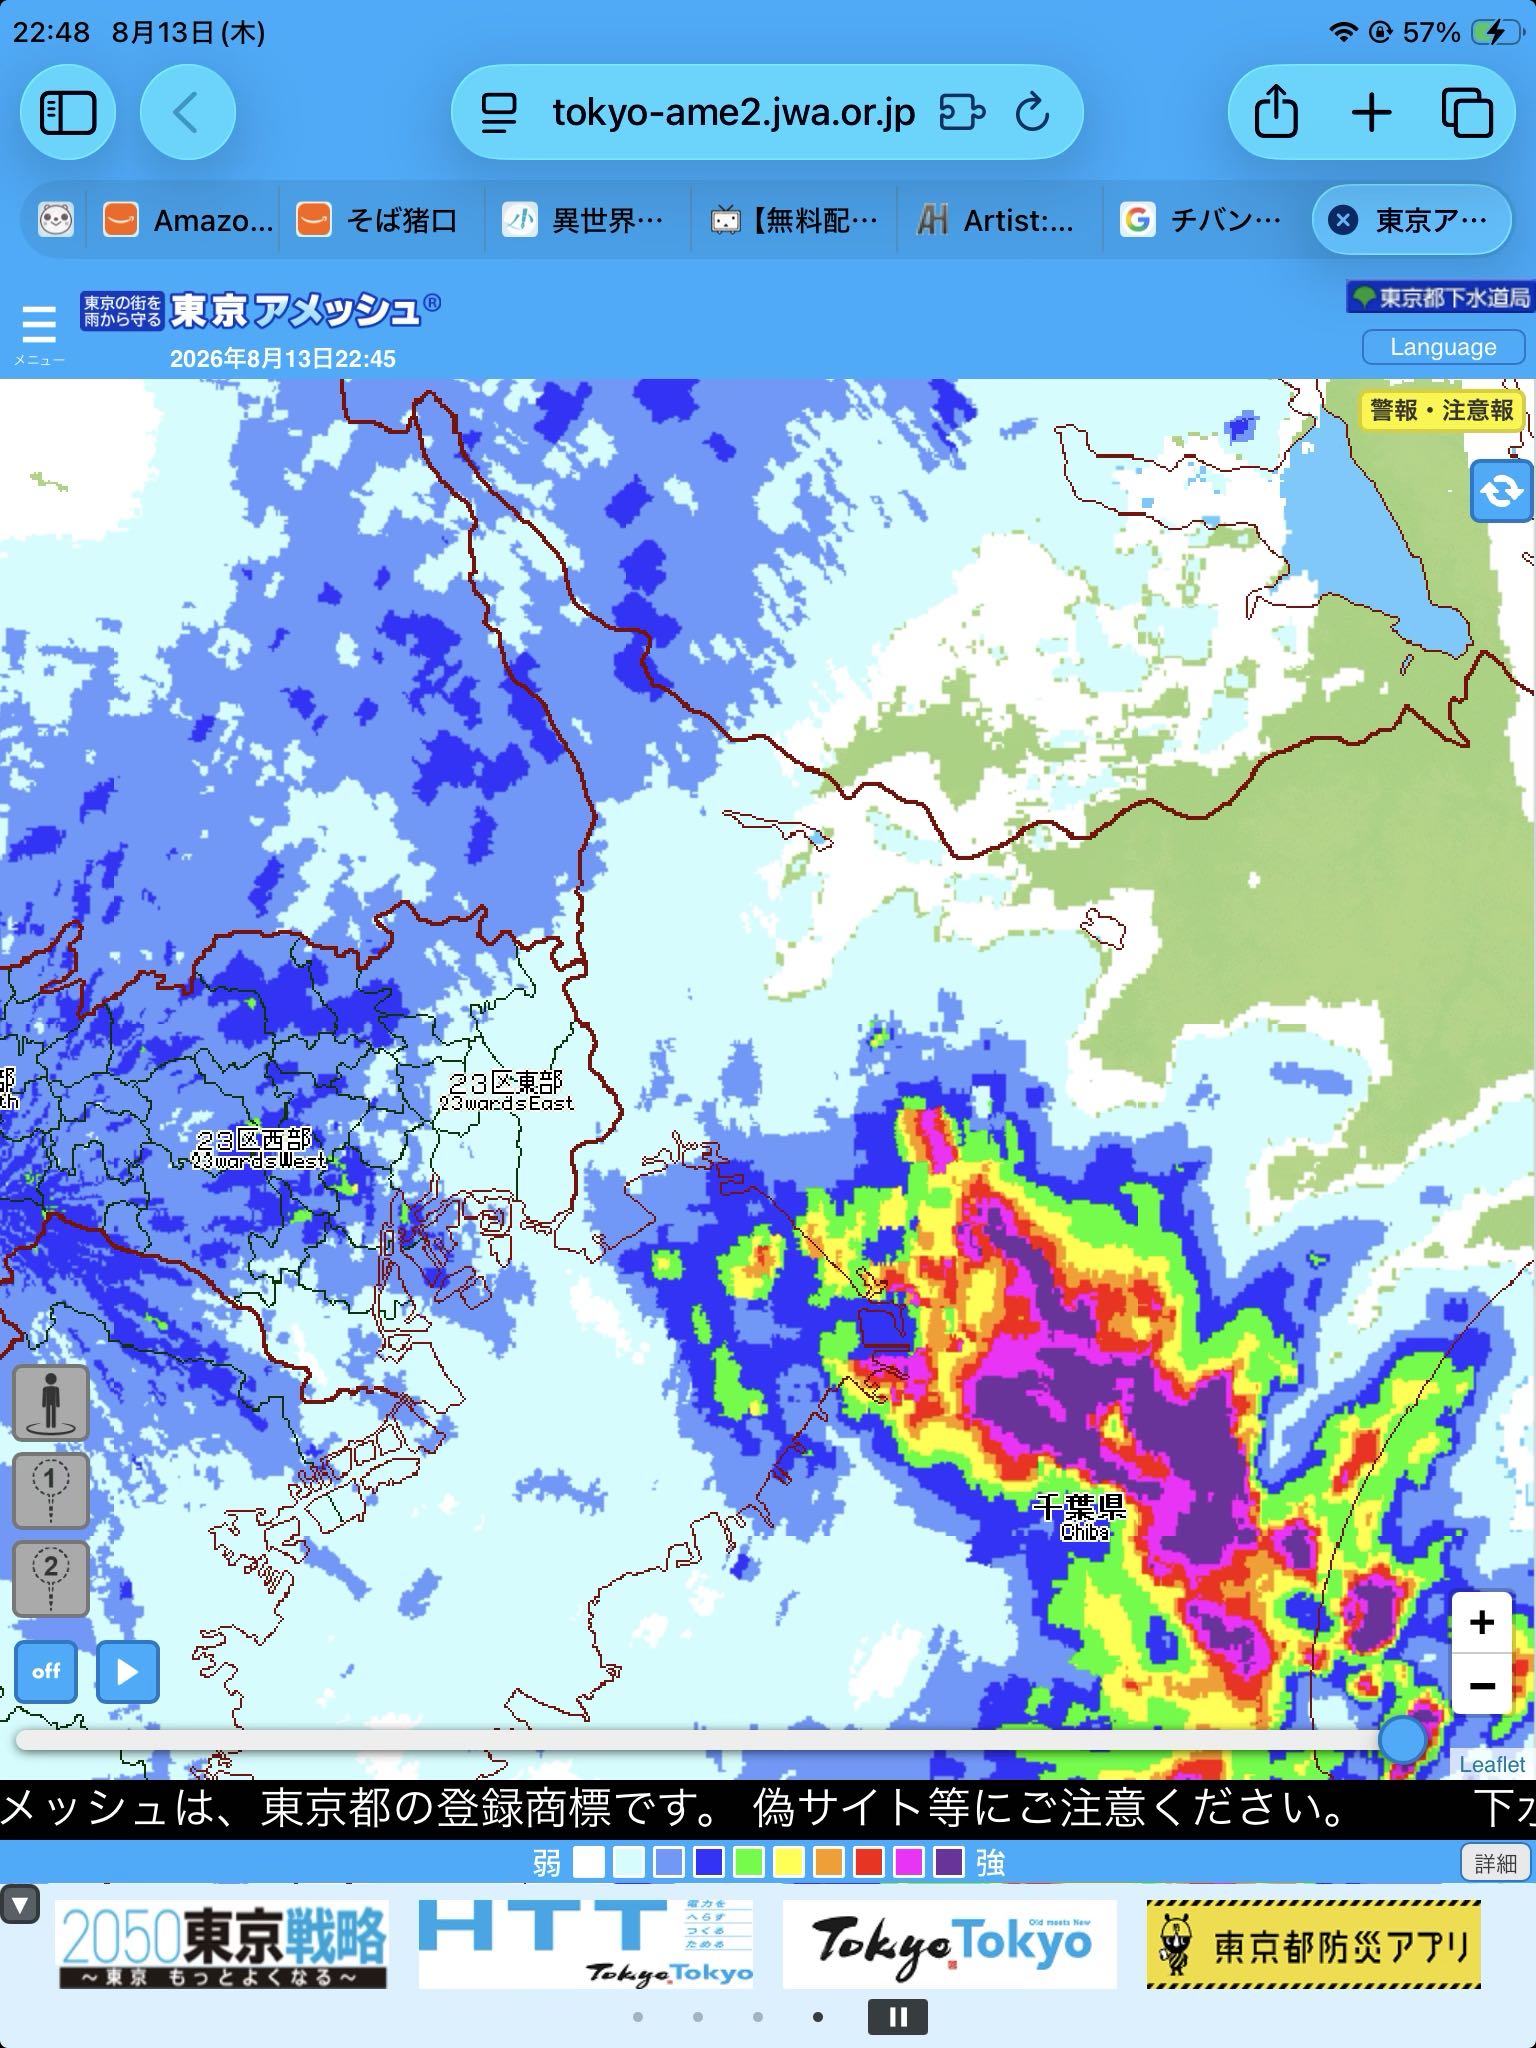Image resolution: width=1536 pixels, height=2048 pixels.
Task: Click the purple strongest-rain legend swatch
Action: (949, 1862)
